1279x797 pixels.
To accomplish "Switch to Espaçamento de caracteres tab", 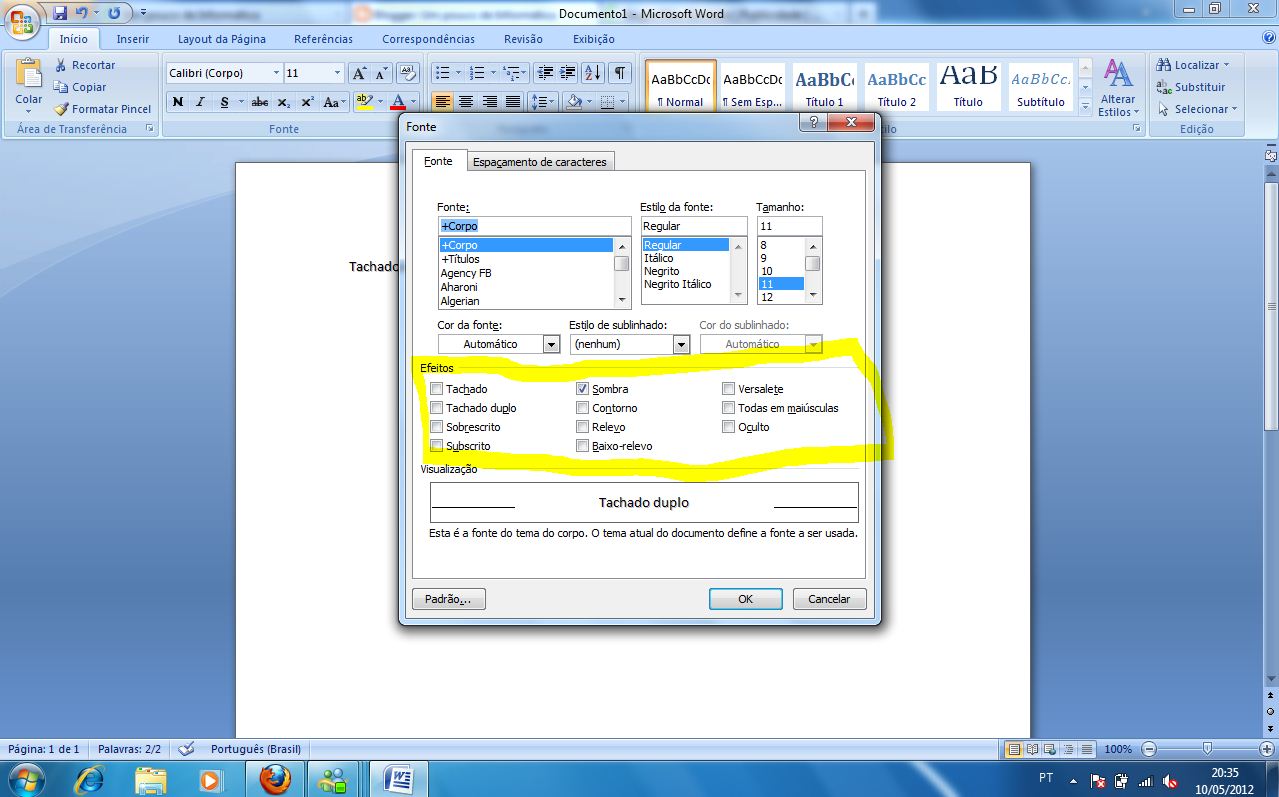I will 540,162.
